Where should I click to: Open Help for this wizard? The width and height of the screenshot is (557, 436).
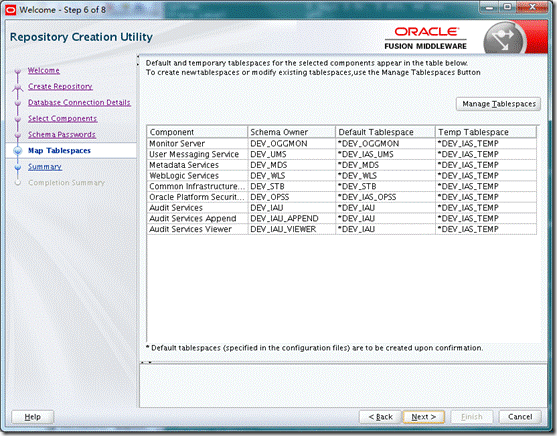coord(33,417)
